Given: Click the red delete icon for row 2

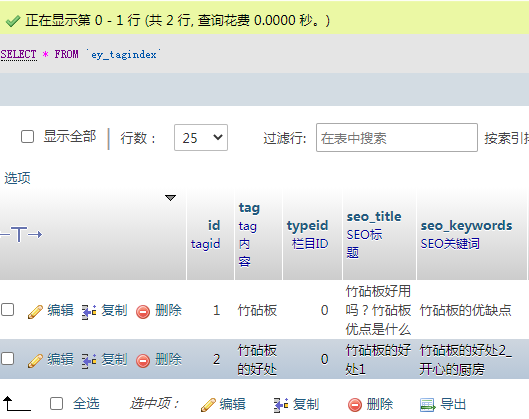Looking at the screenshot, I should click(x=143, y=360).
